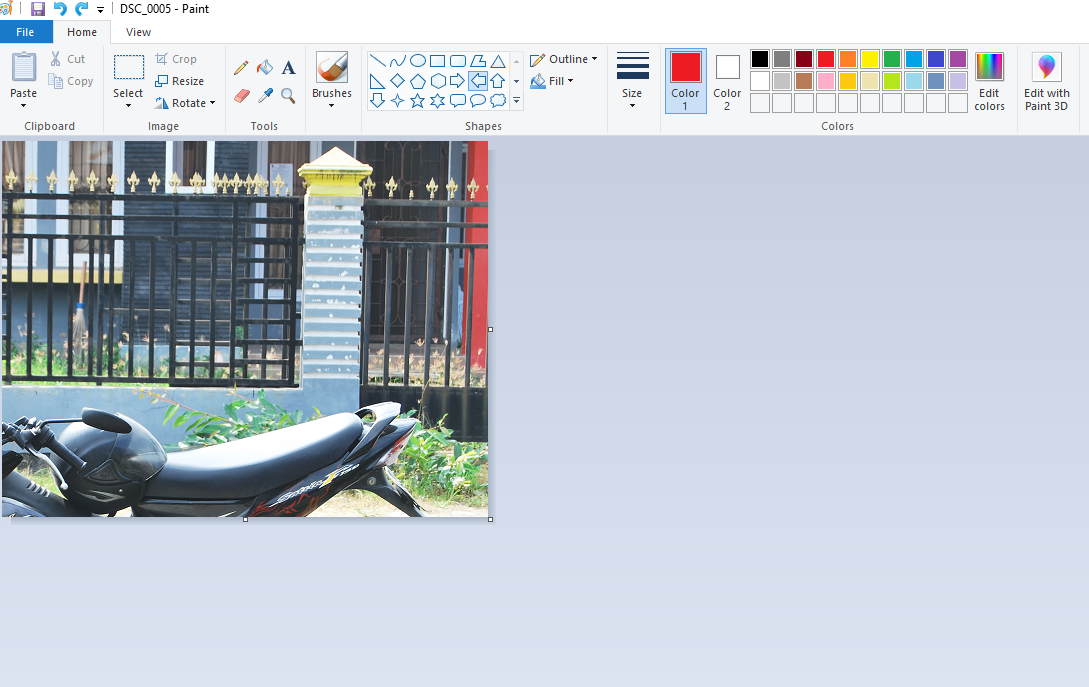Choose the Diamond shape

397,81
